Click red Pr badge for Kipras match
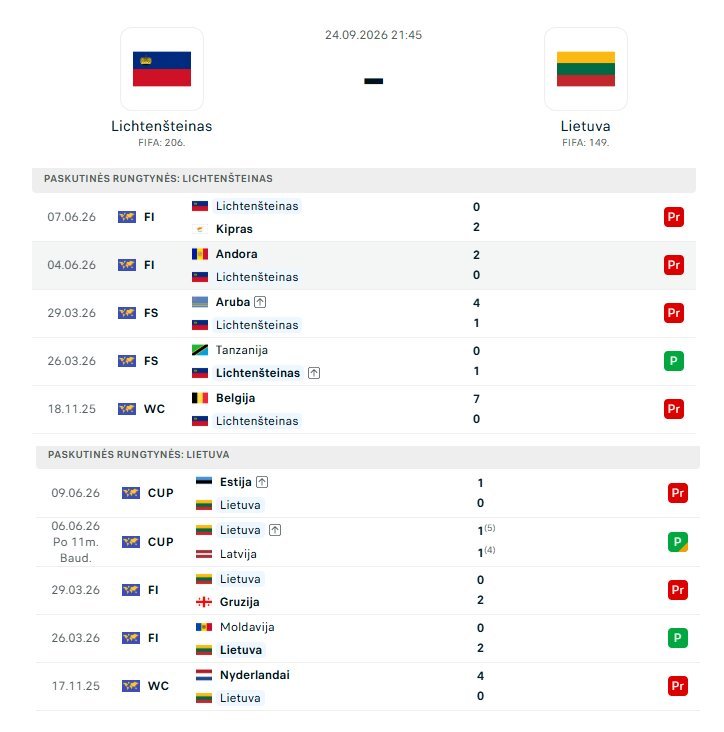The width and height of the screenshot is (724, 732). point(674,217)
